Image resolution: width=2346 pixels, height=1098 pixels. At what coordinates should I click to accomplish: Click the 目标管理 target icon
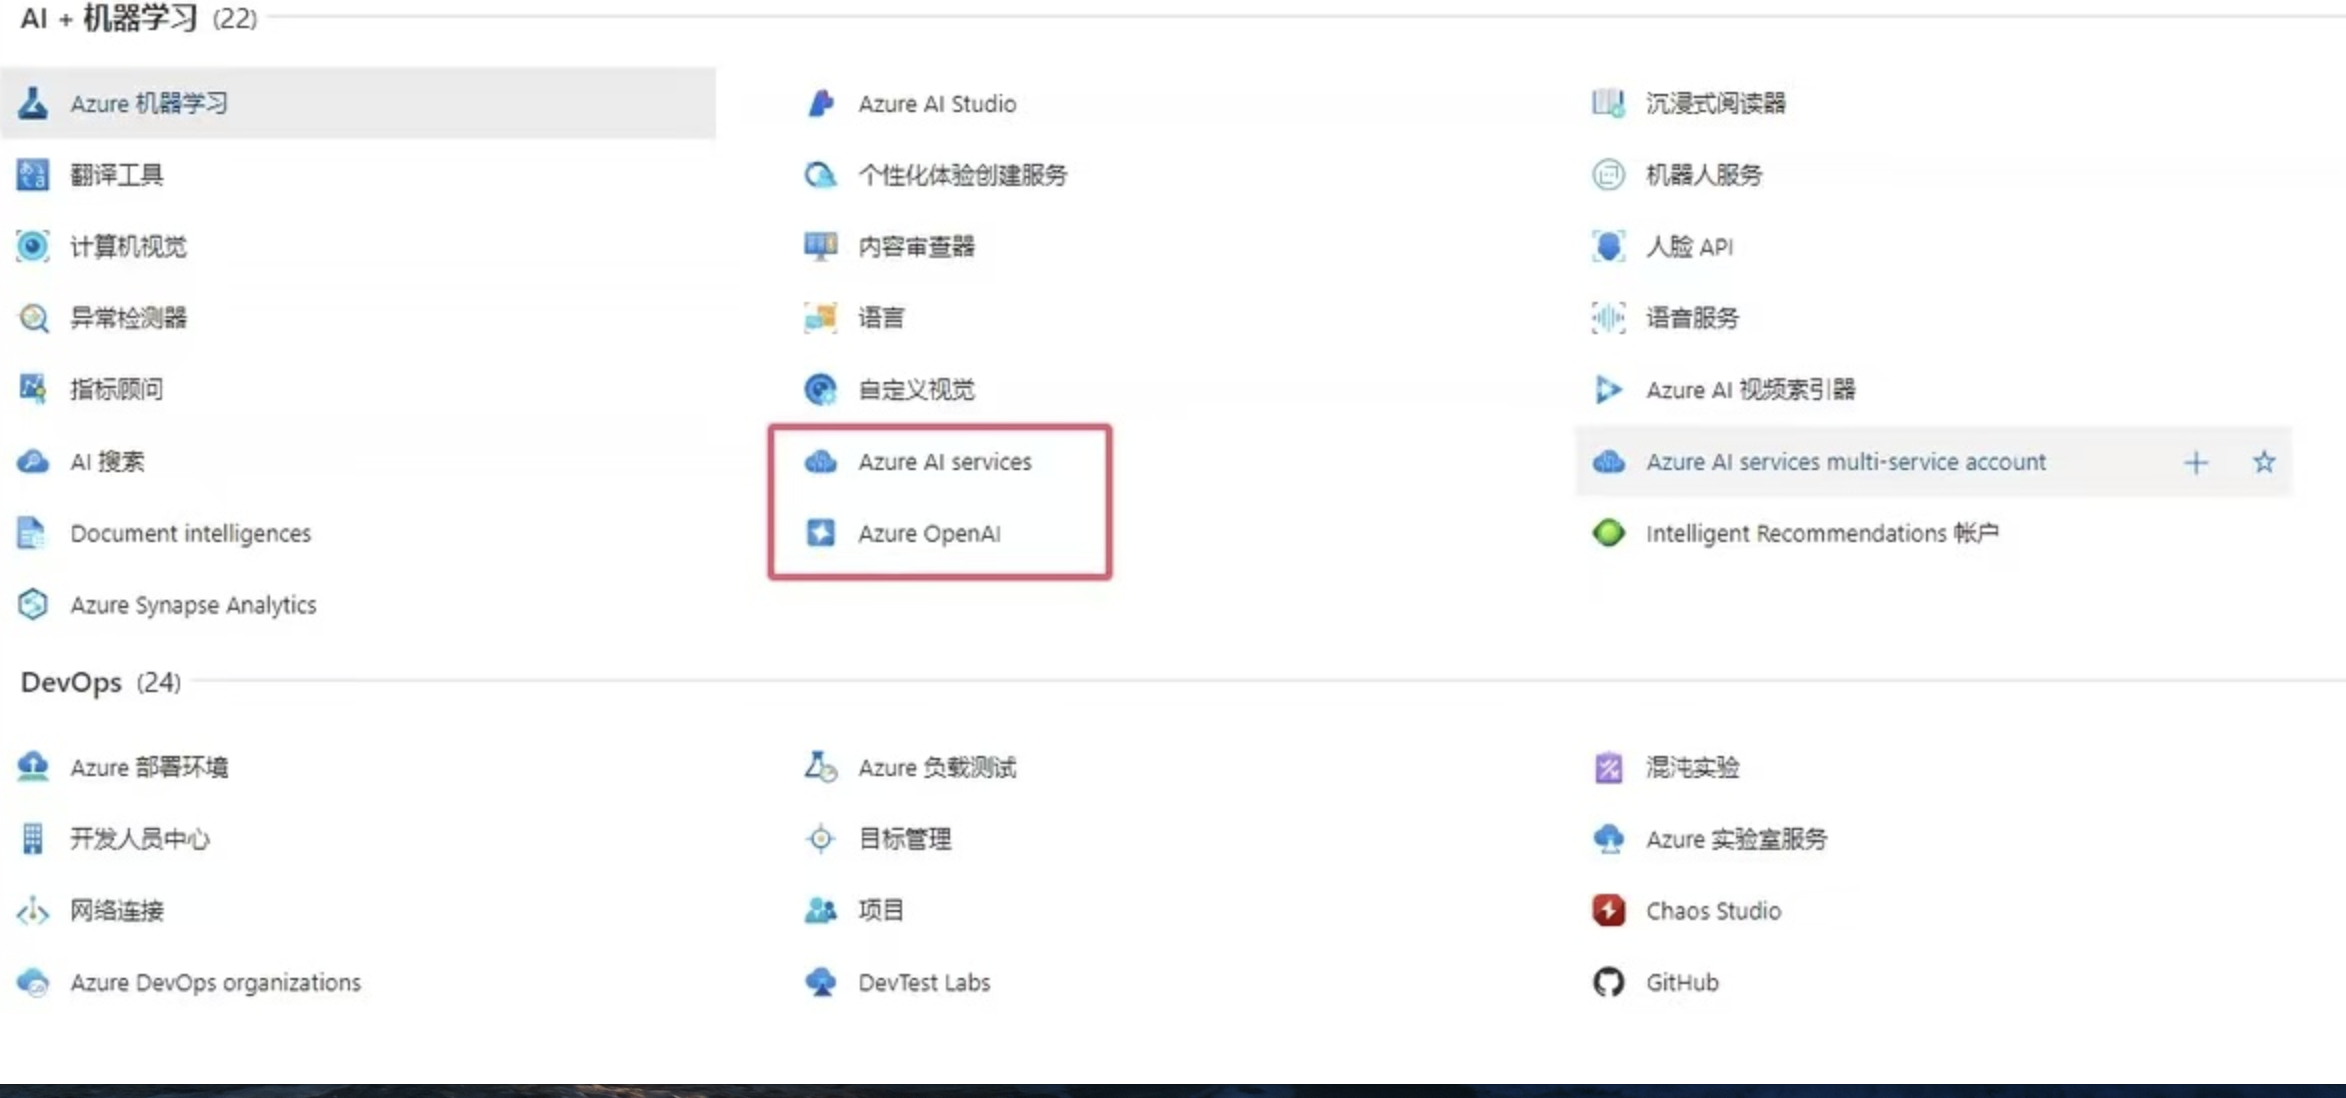click(x=821, y=839)
